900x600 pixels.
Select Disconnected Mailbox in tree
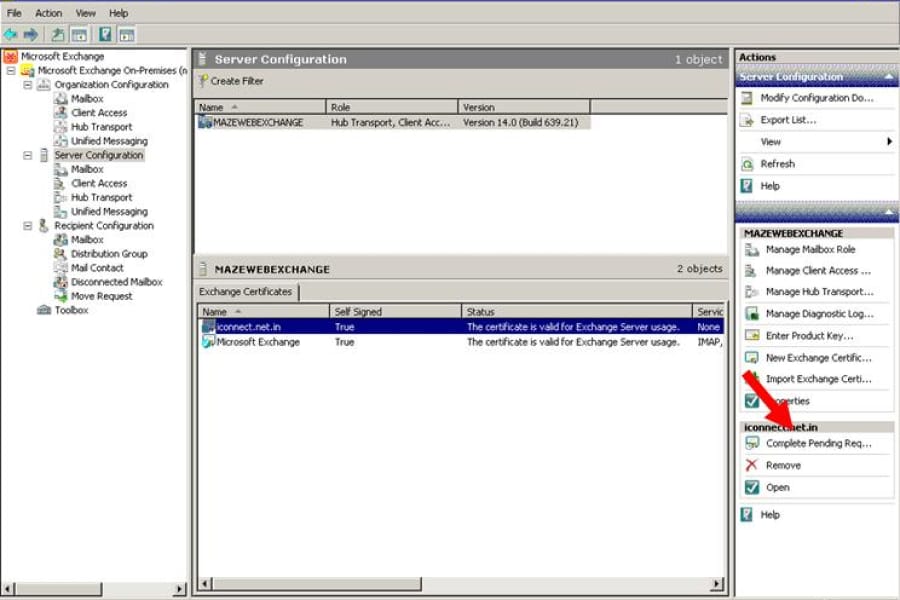(117, 282)
